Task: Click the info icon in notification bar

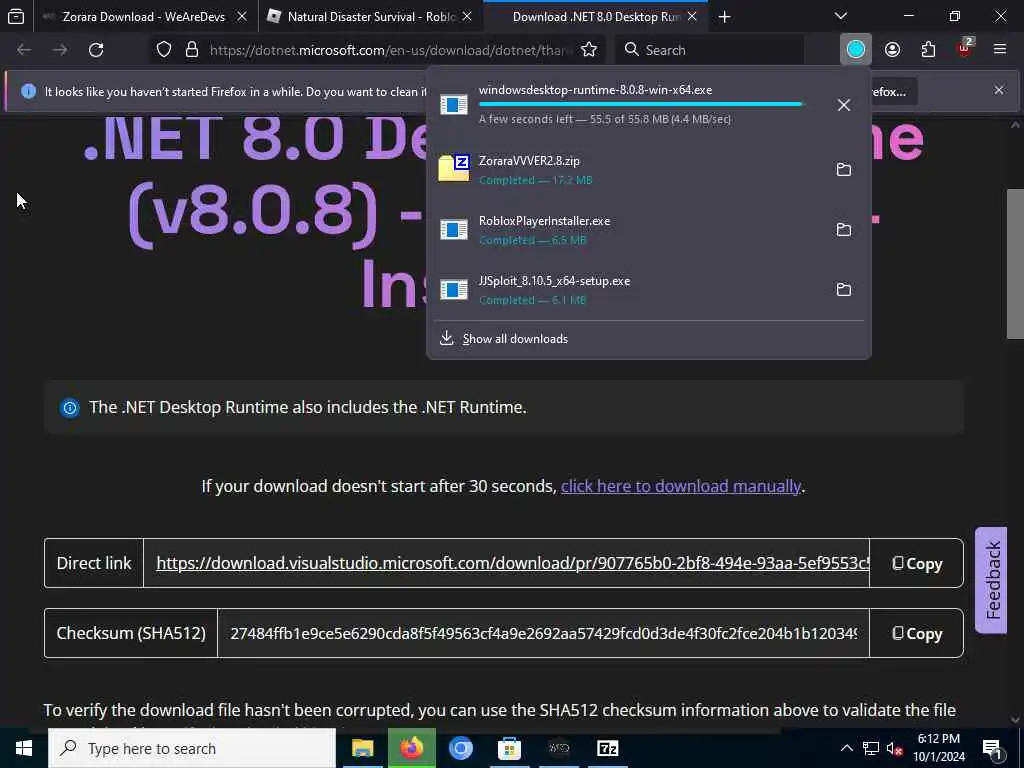Action: [x=28, y=91]
